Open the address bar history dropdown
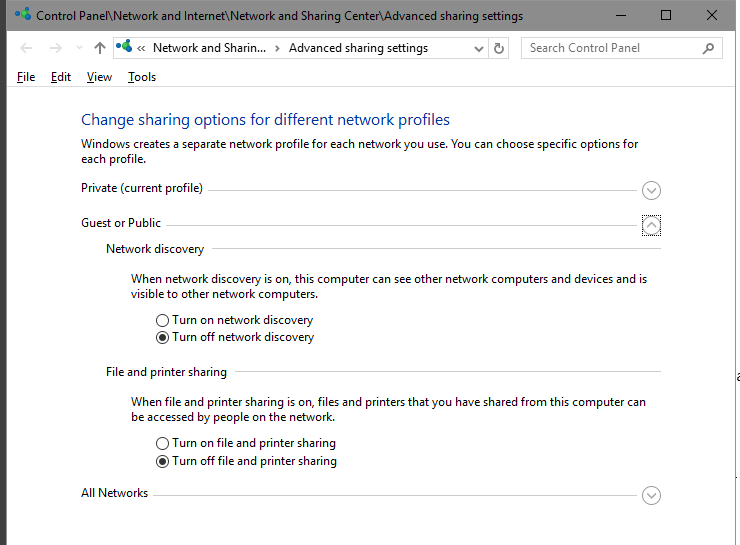The height and width of the screenshot is (545, 740). click(x=479, y=49)
